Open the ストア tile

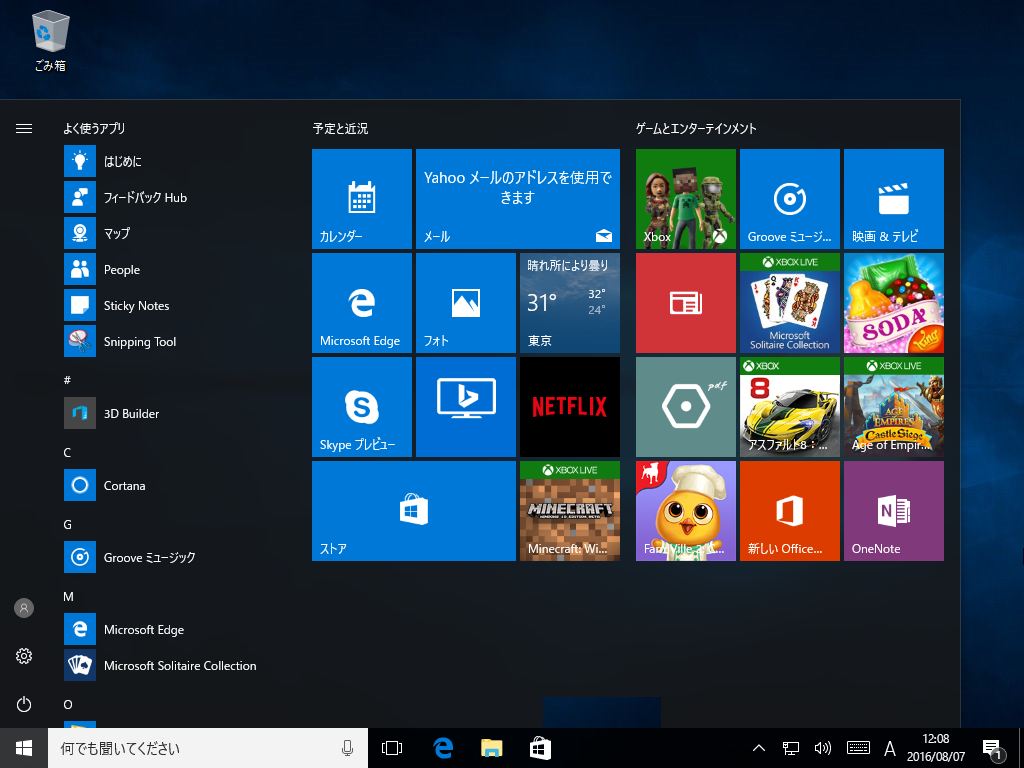[x=413, y=511]
